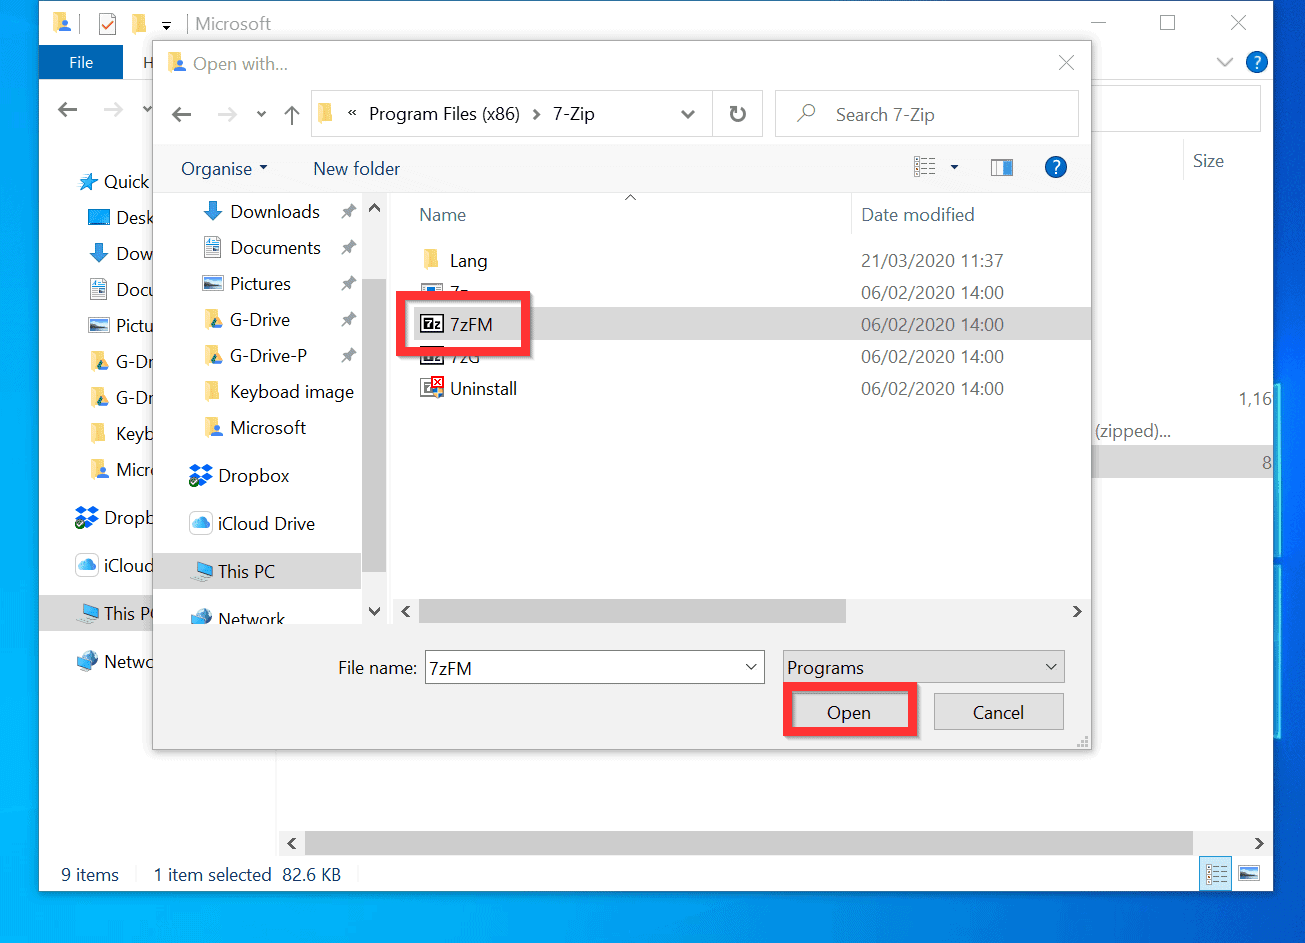1305x943 pixels.
Task: Switch Explorer to details view icon
Action: pos(1215,873)
